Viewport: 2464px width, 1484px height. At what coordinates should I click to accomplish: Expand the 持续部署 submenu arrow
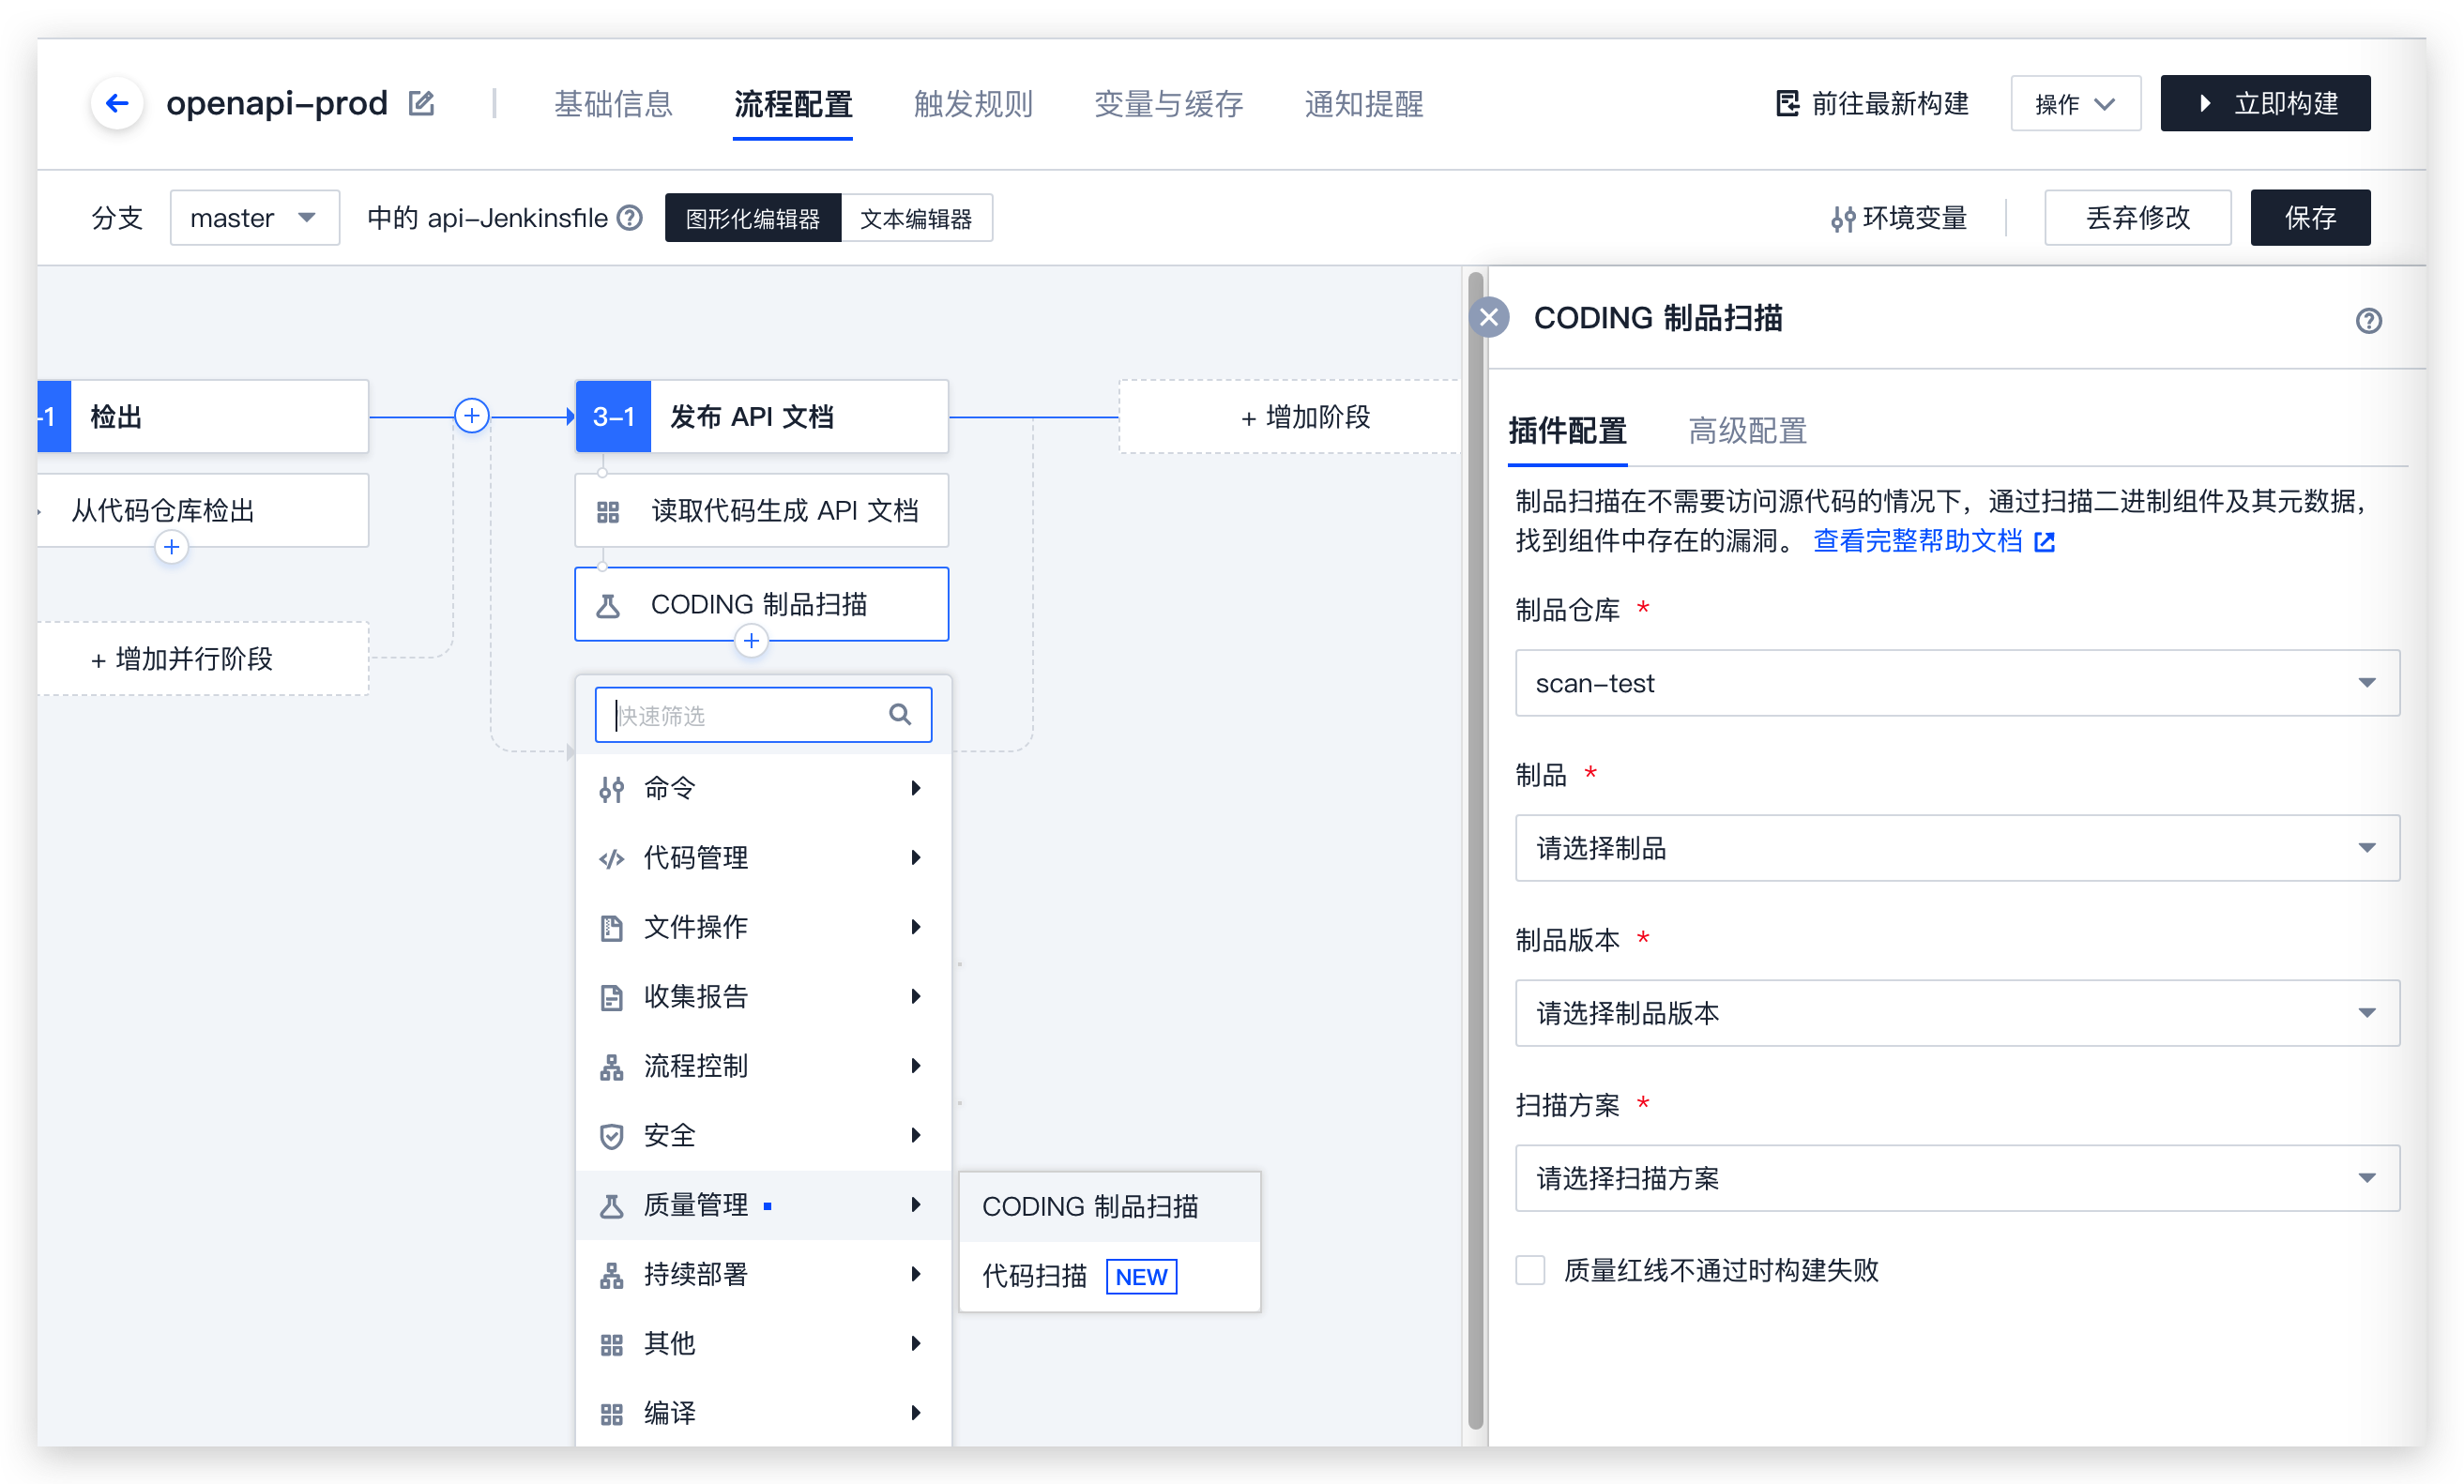point(915,1274)
